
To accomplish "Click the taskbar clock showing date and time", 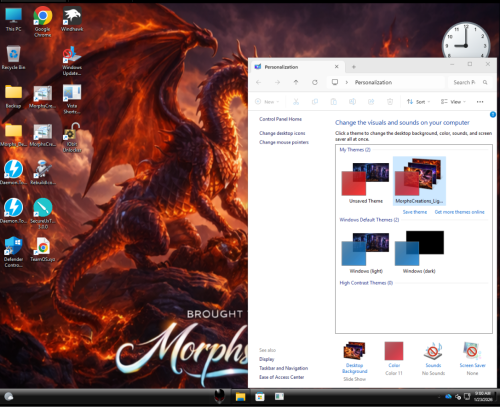I will tap(483, 396).
